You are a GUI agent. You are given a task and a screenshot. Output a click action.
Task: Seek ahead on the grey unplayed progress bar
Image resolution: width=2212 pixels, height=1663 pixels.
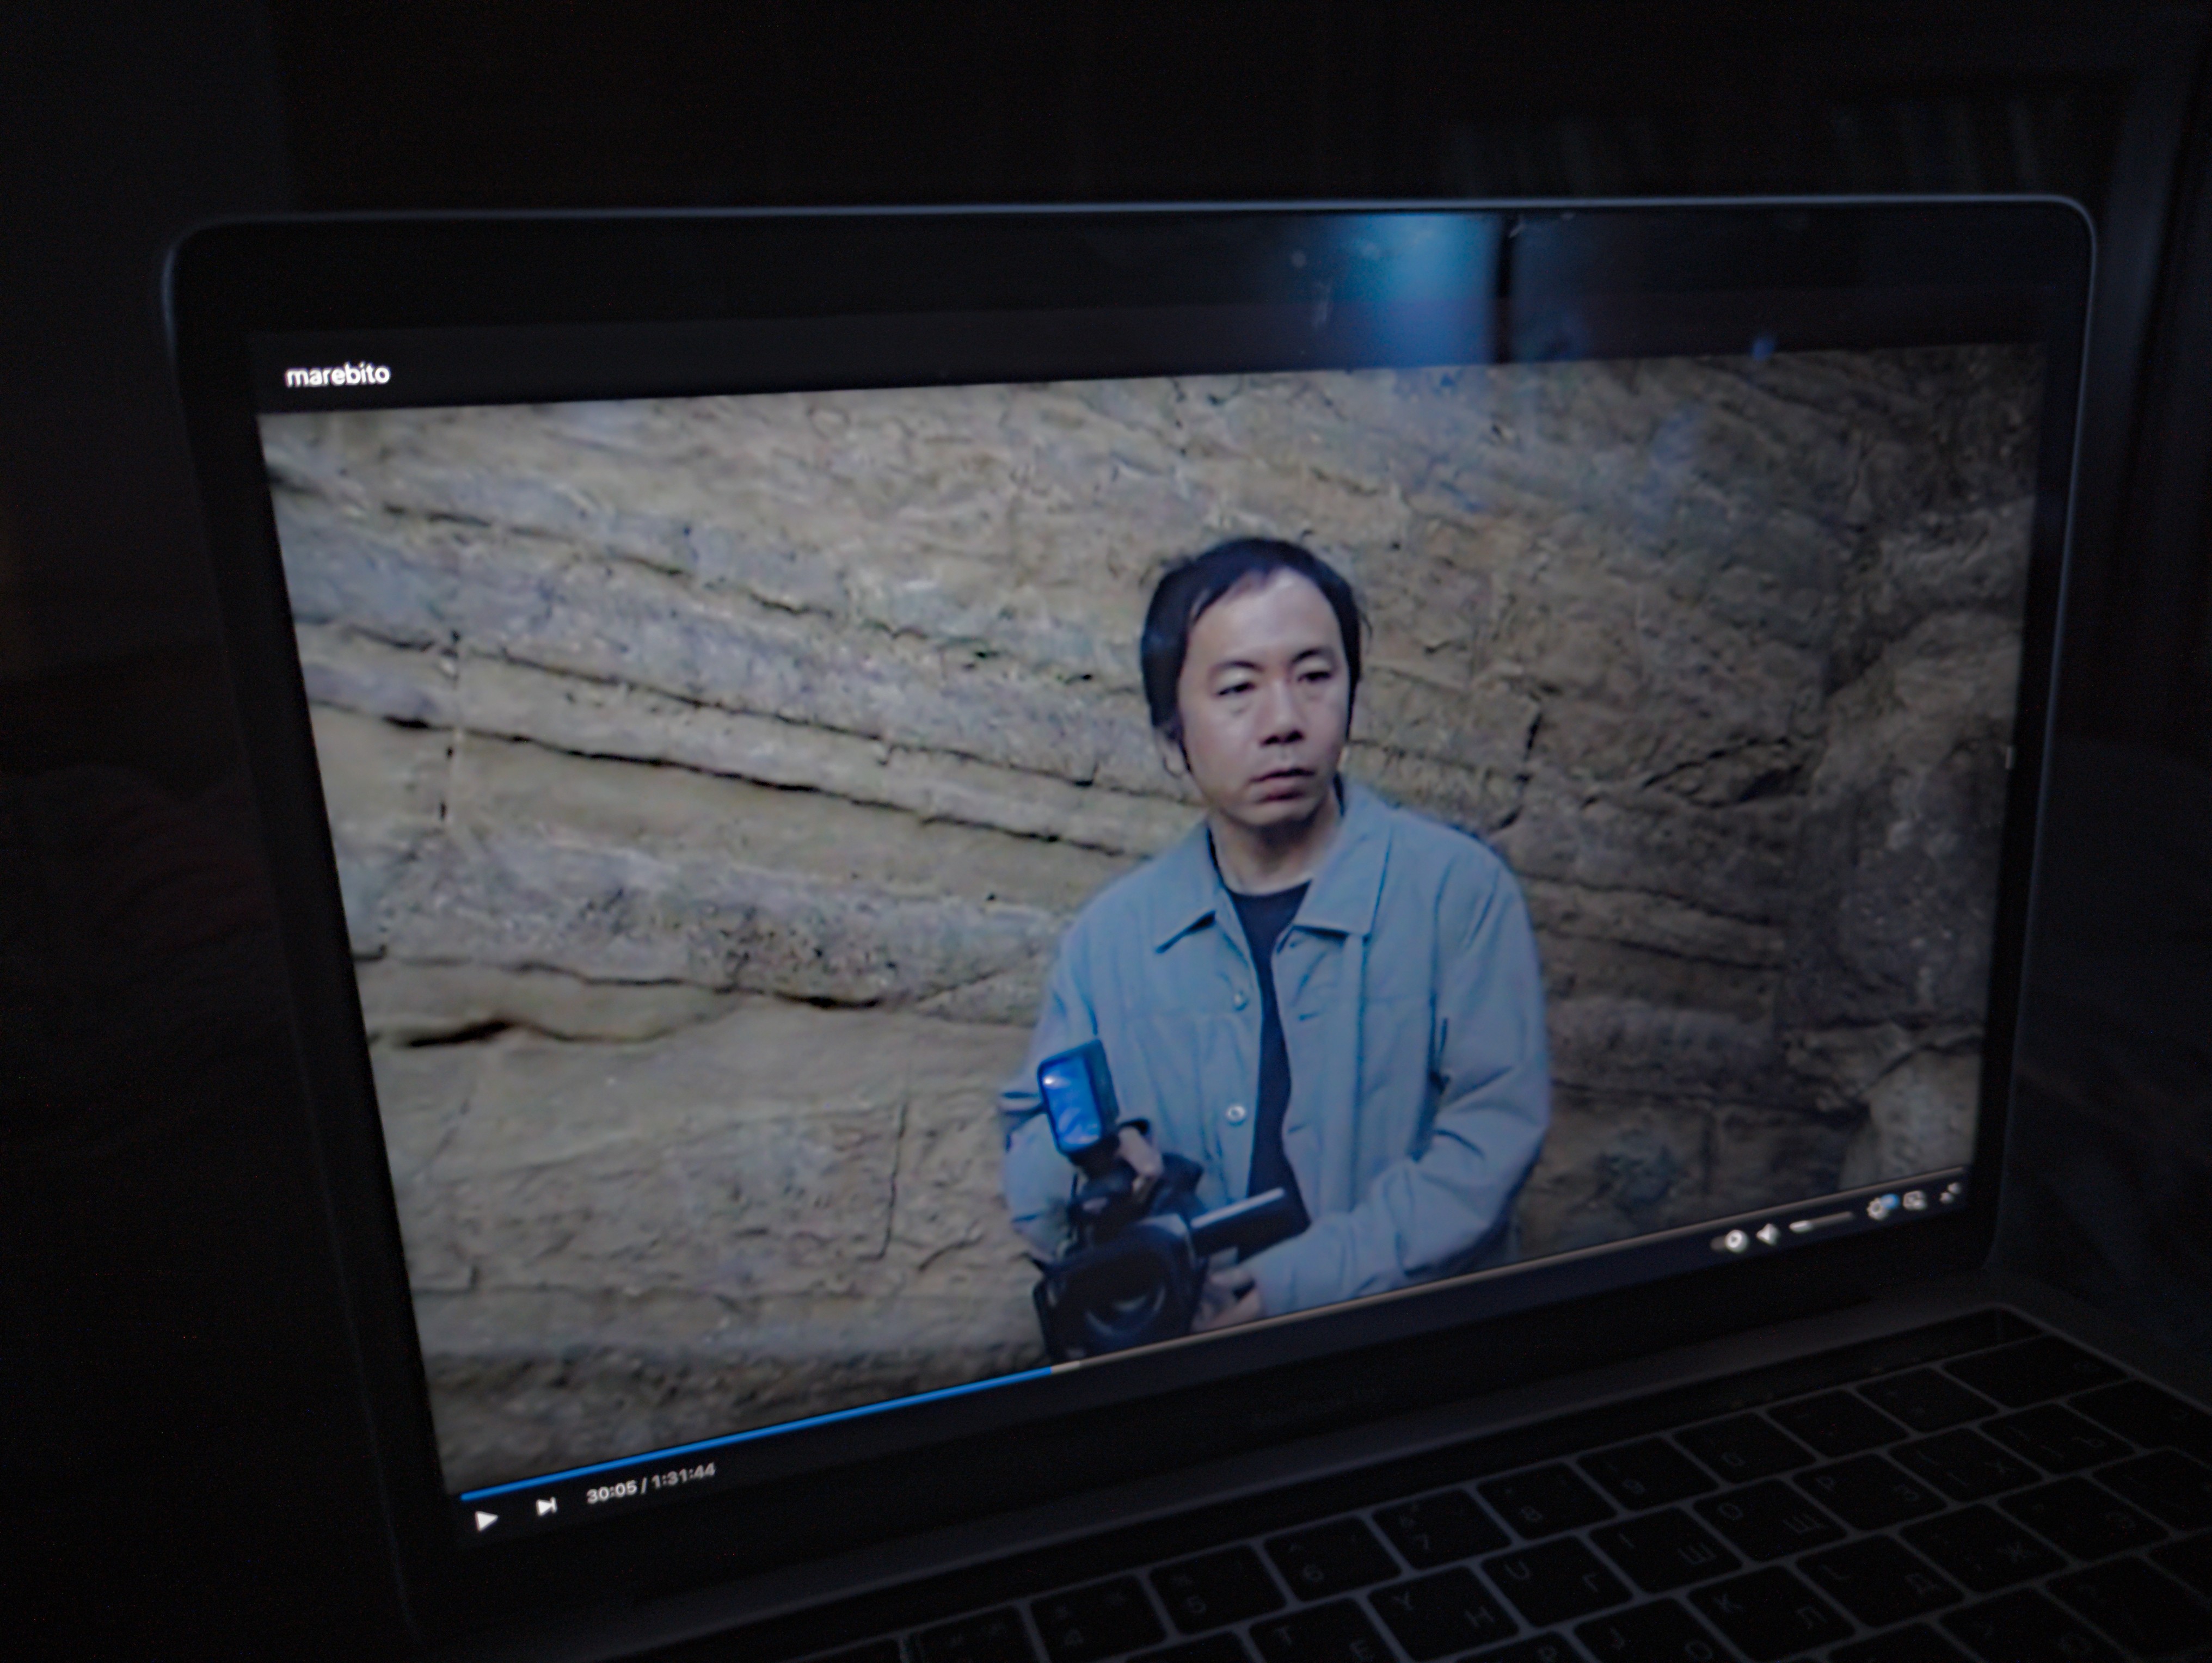[1500, 1272]
